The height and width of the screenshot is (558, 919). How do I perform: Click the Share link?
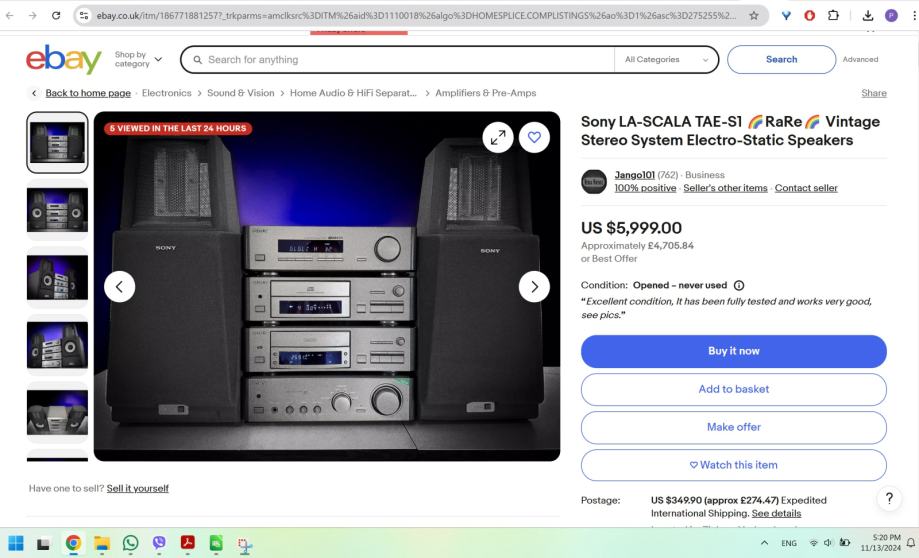click(x=873, y=93)
